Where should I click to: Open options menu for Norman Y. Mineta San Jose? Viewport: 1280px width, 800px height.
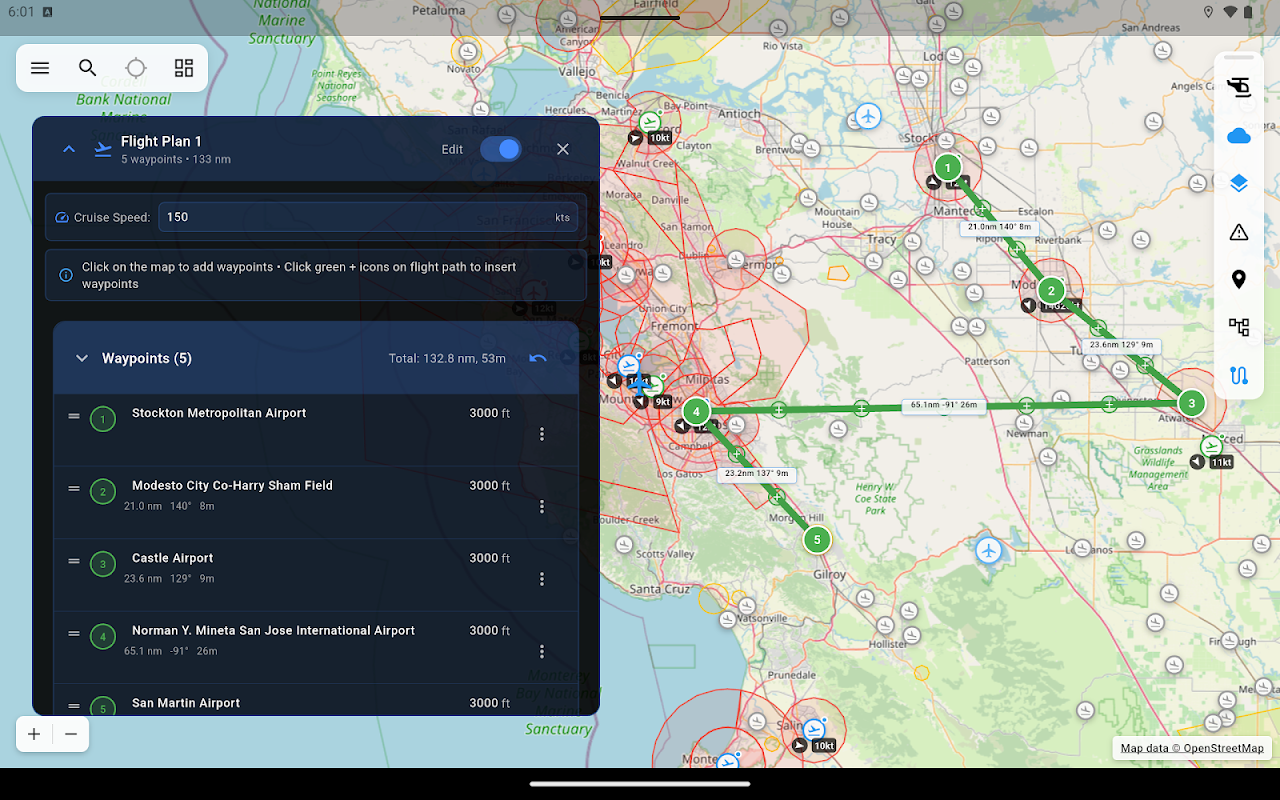(542, 652)
